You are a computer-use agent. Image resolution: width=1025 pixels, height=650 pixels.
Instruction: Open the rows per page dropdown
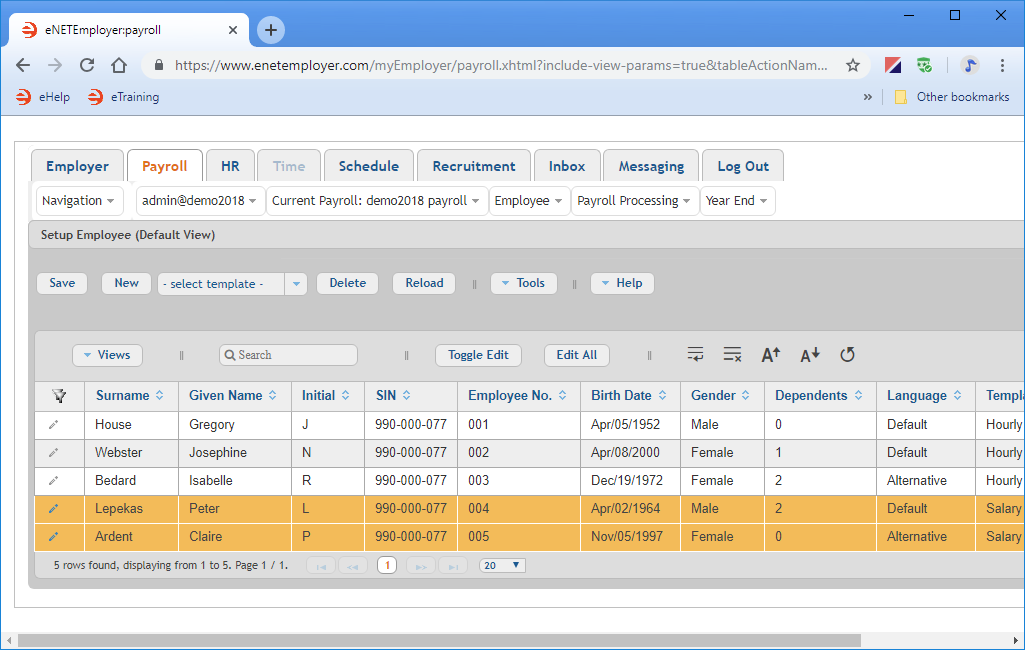(x=502, y=566)
